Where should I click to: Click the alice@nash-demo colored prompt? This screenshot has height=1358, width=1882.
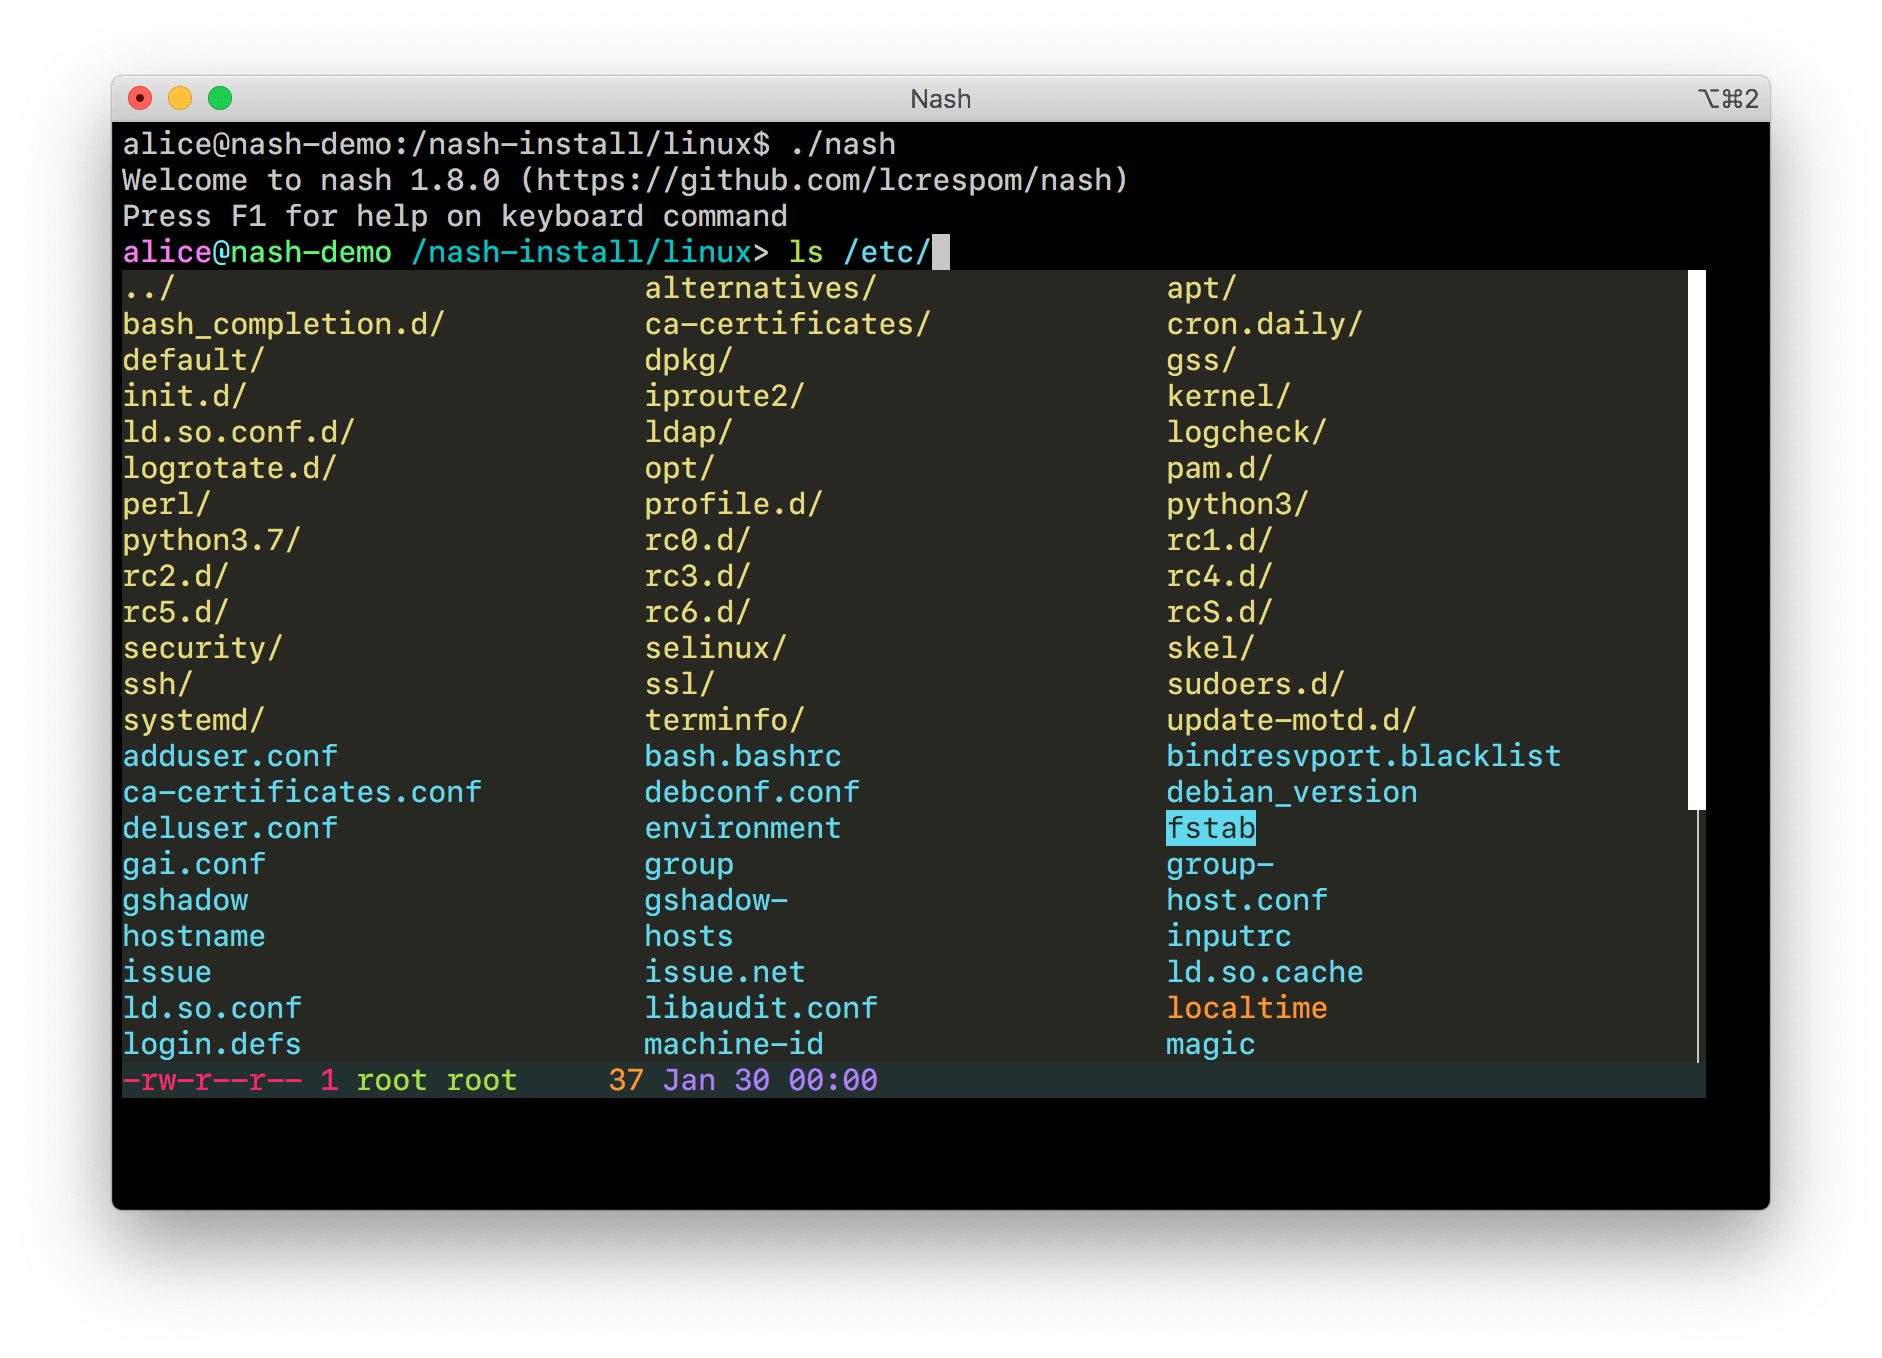click(x=257, y=252)
